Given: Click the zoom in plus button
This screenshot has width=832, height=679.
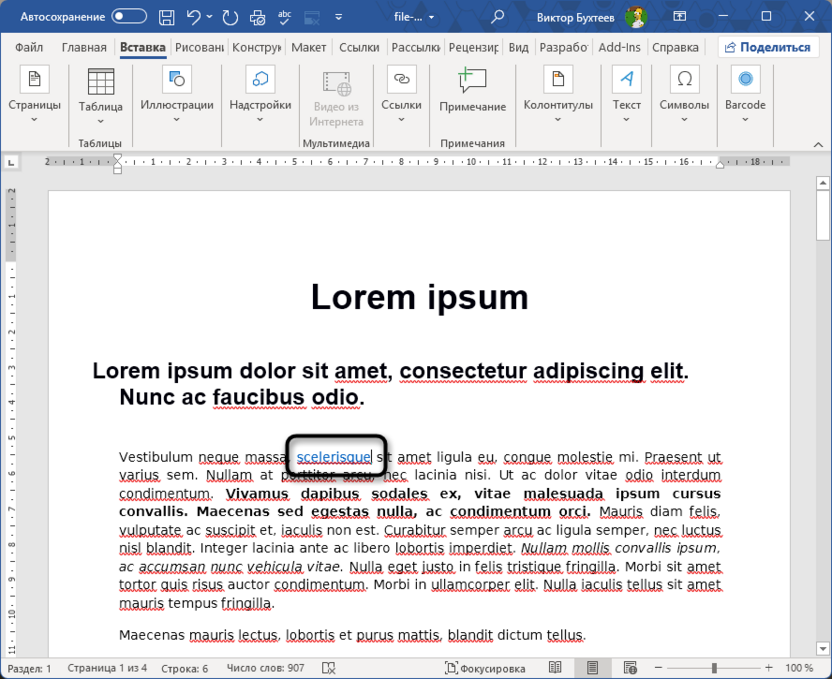Looking at the screenshot, I should (x=769, y=668).
